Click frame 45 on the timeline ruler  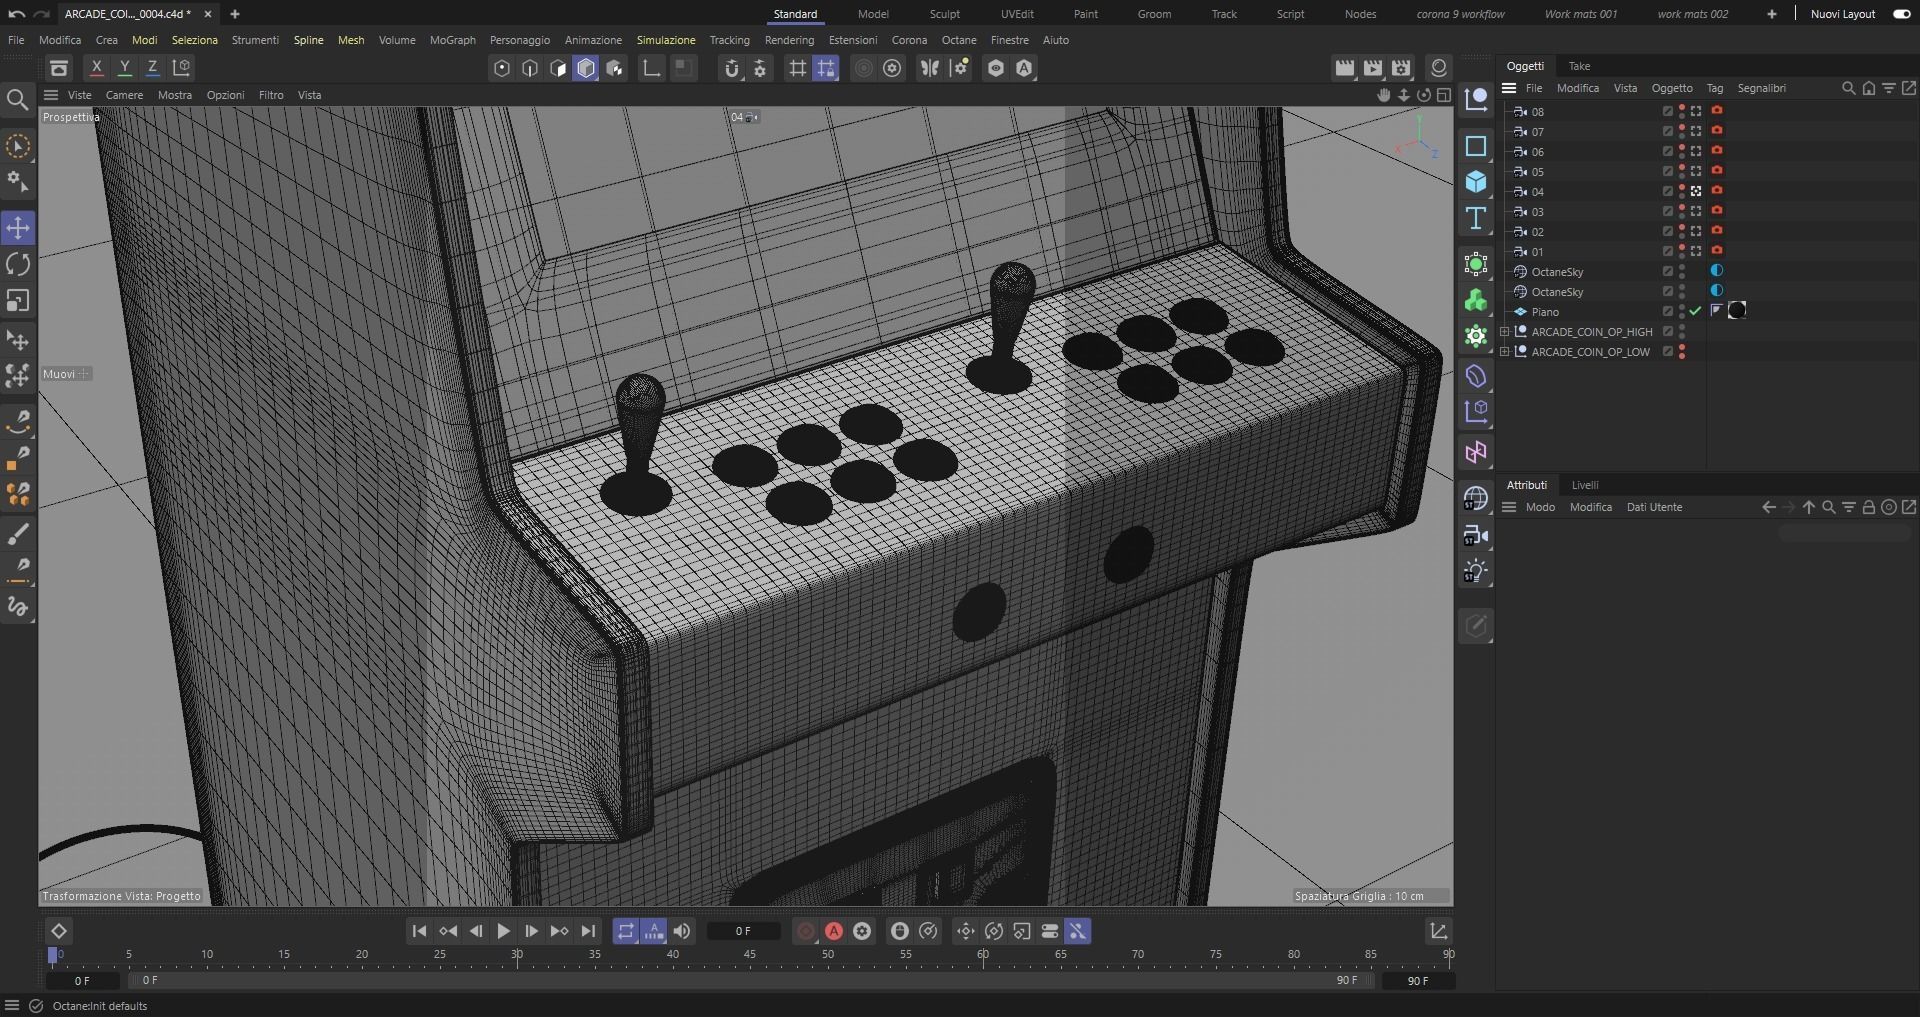(x=750, y=955)
